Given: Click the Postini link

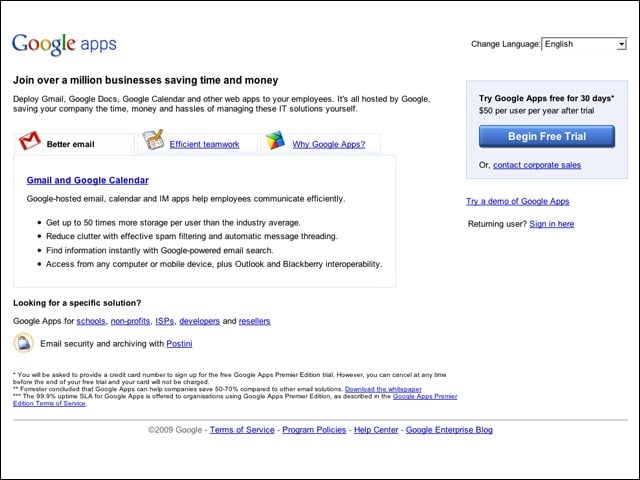Looking at the screenshot, I should click(179, 344).
